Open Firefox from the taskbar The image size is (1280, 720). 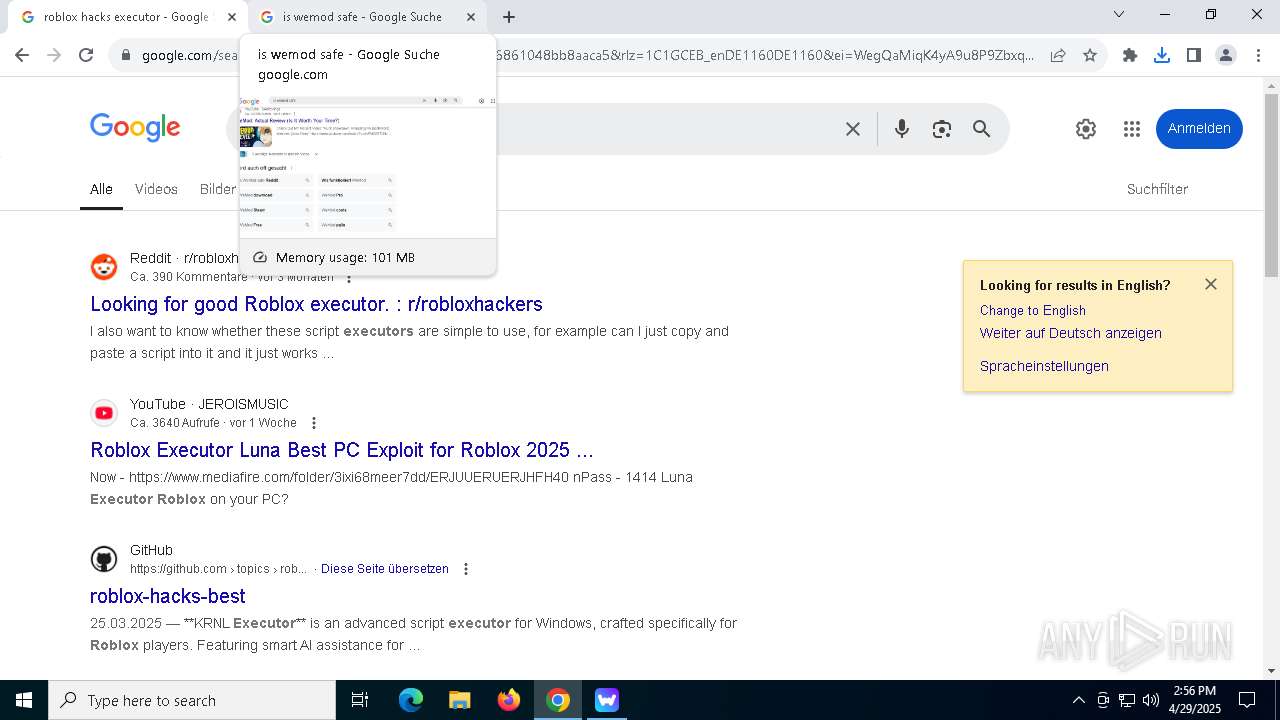point(509,700)
